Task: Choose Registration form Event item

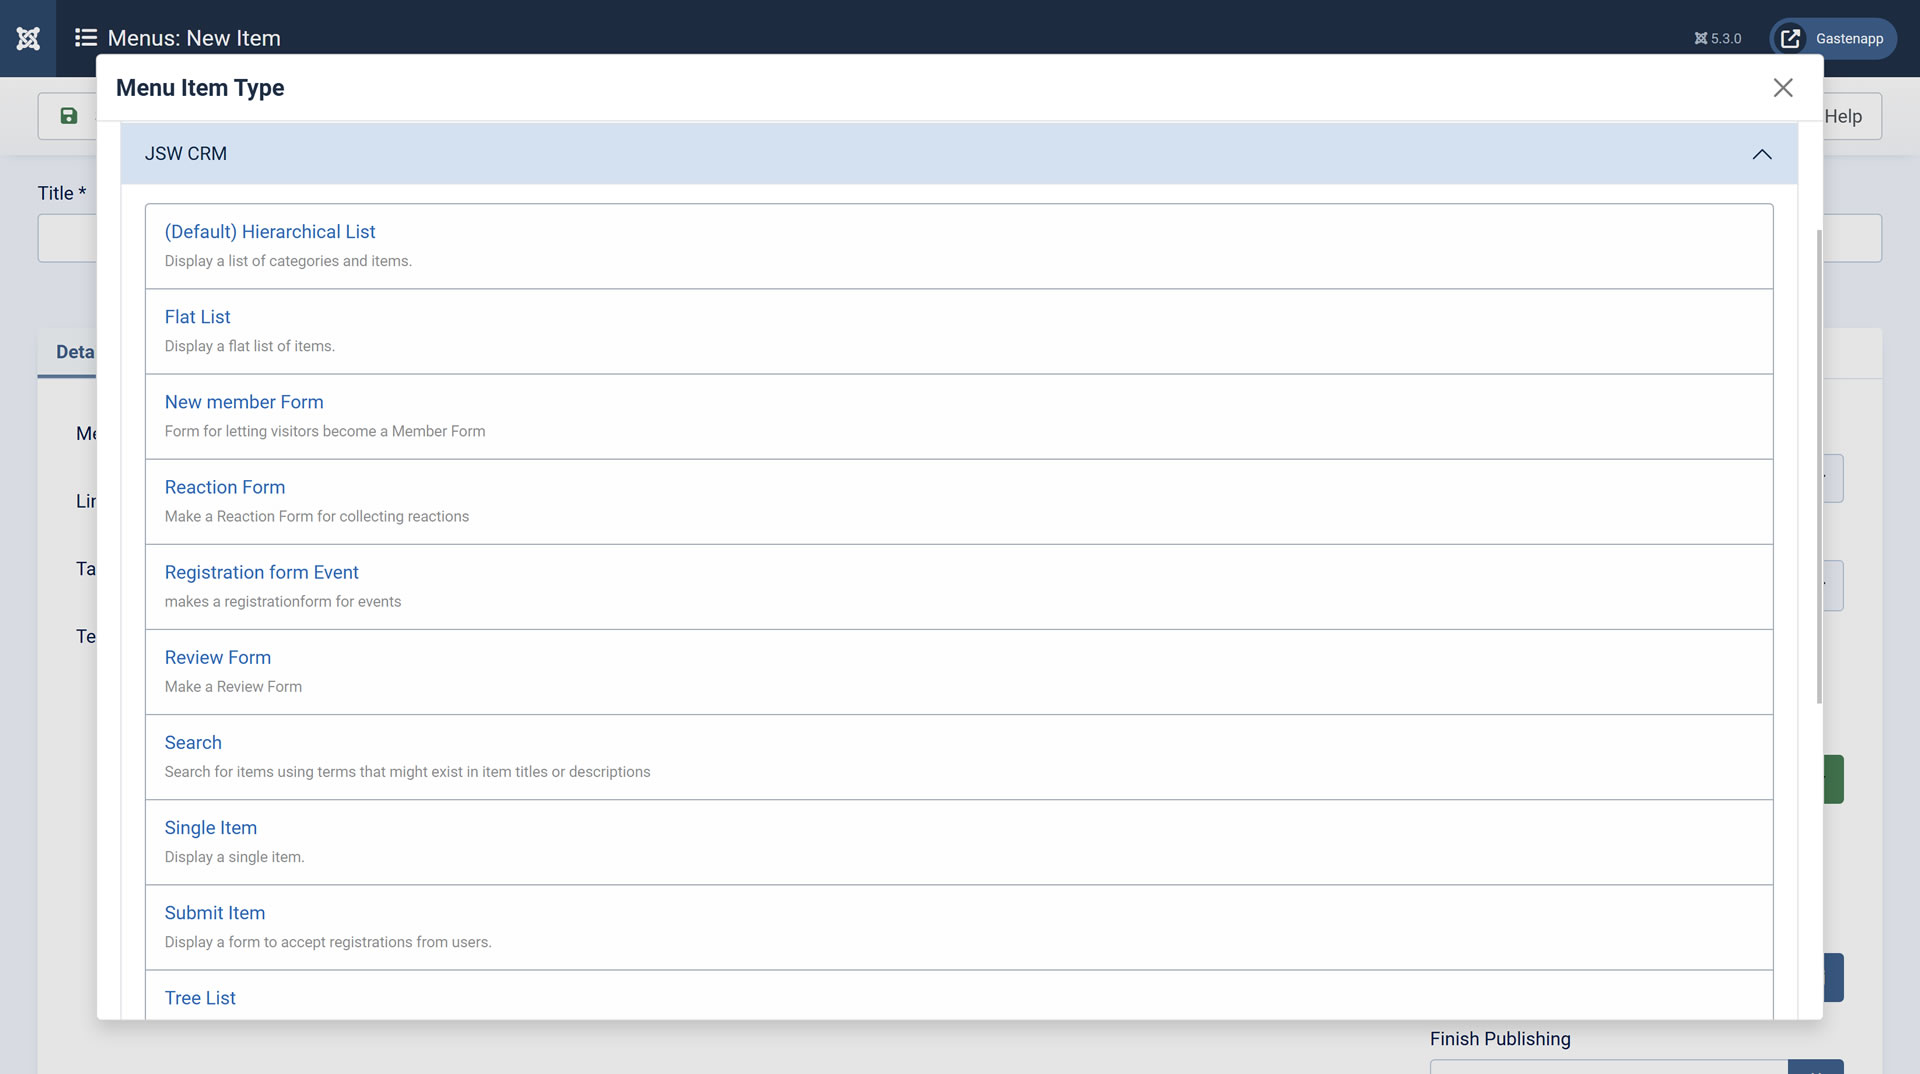Action: [261, 572]
